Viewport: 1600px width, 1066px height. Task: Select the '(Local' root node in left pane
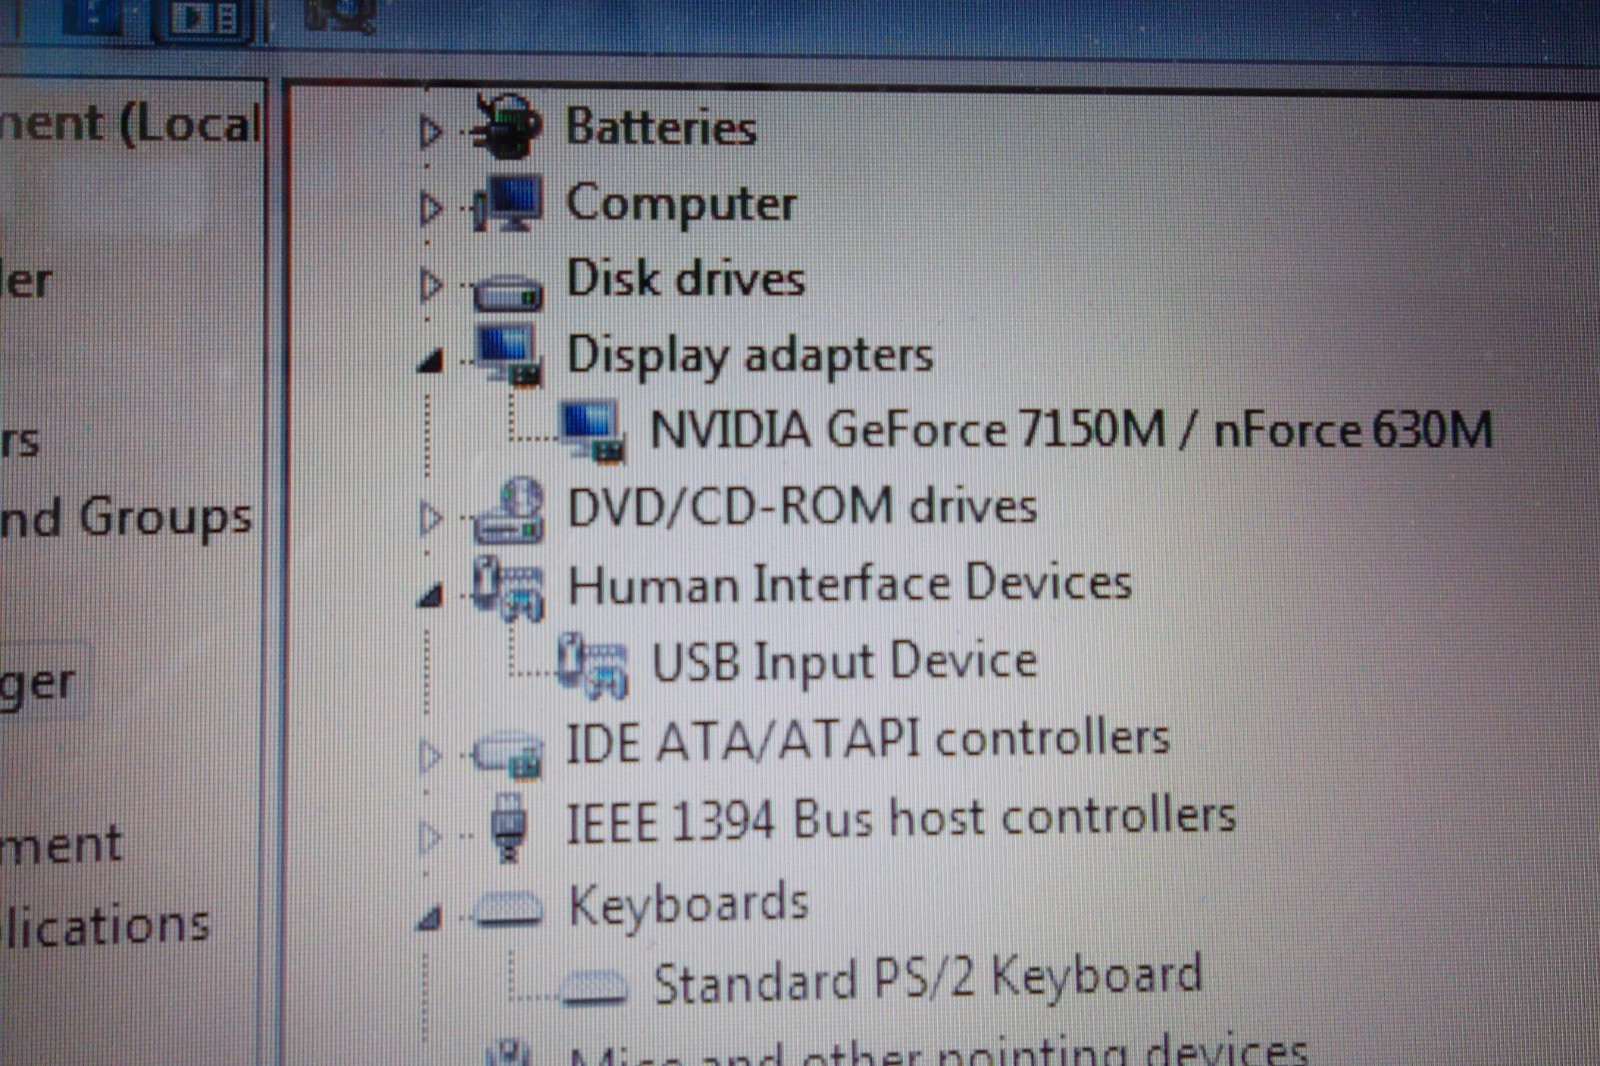coord(130,125)
